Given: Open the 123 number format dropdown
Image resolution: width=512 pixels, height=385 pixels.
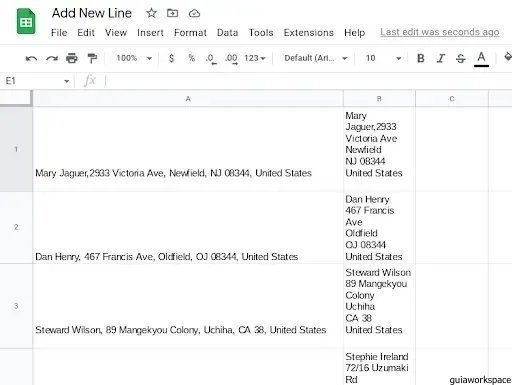Looking at the screenshot, I should click(x=255, y=58).
